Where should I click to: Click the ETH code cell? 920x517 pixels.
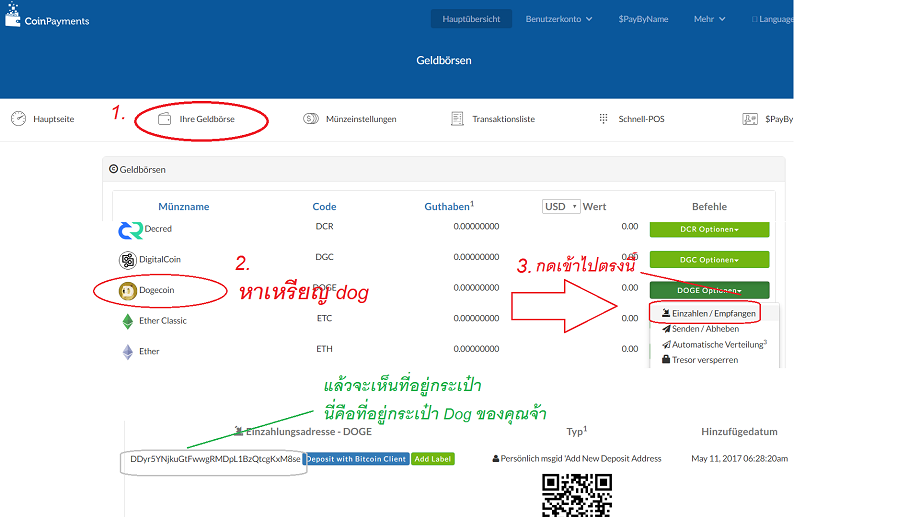coord(324,349)
